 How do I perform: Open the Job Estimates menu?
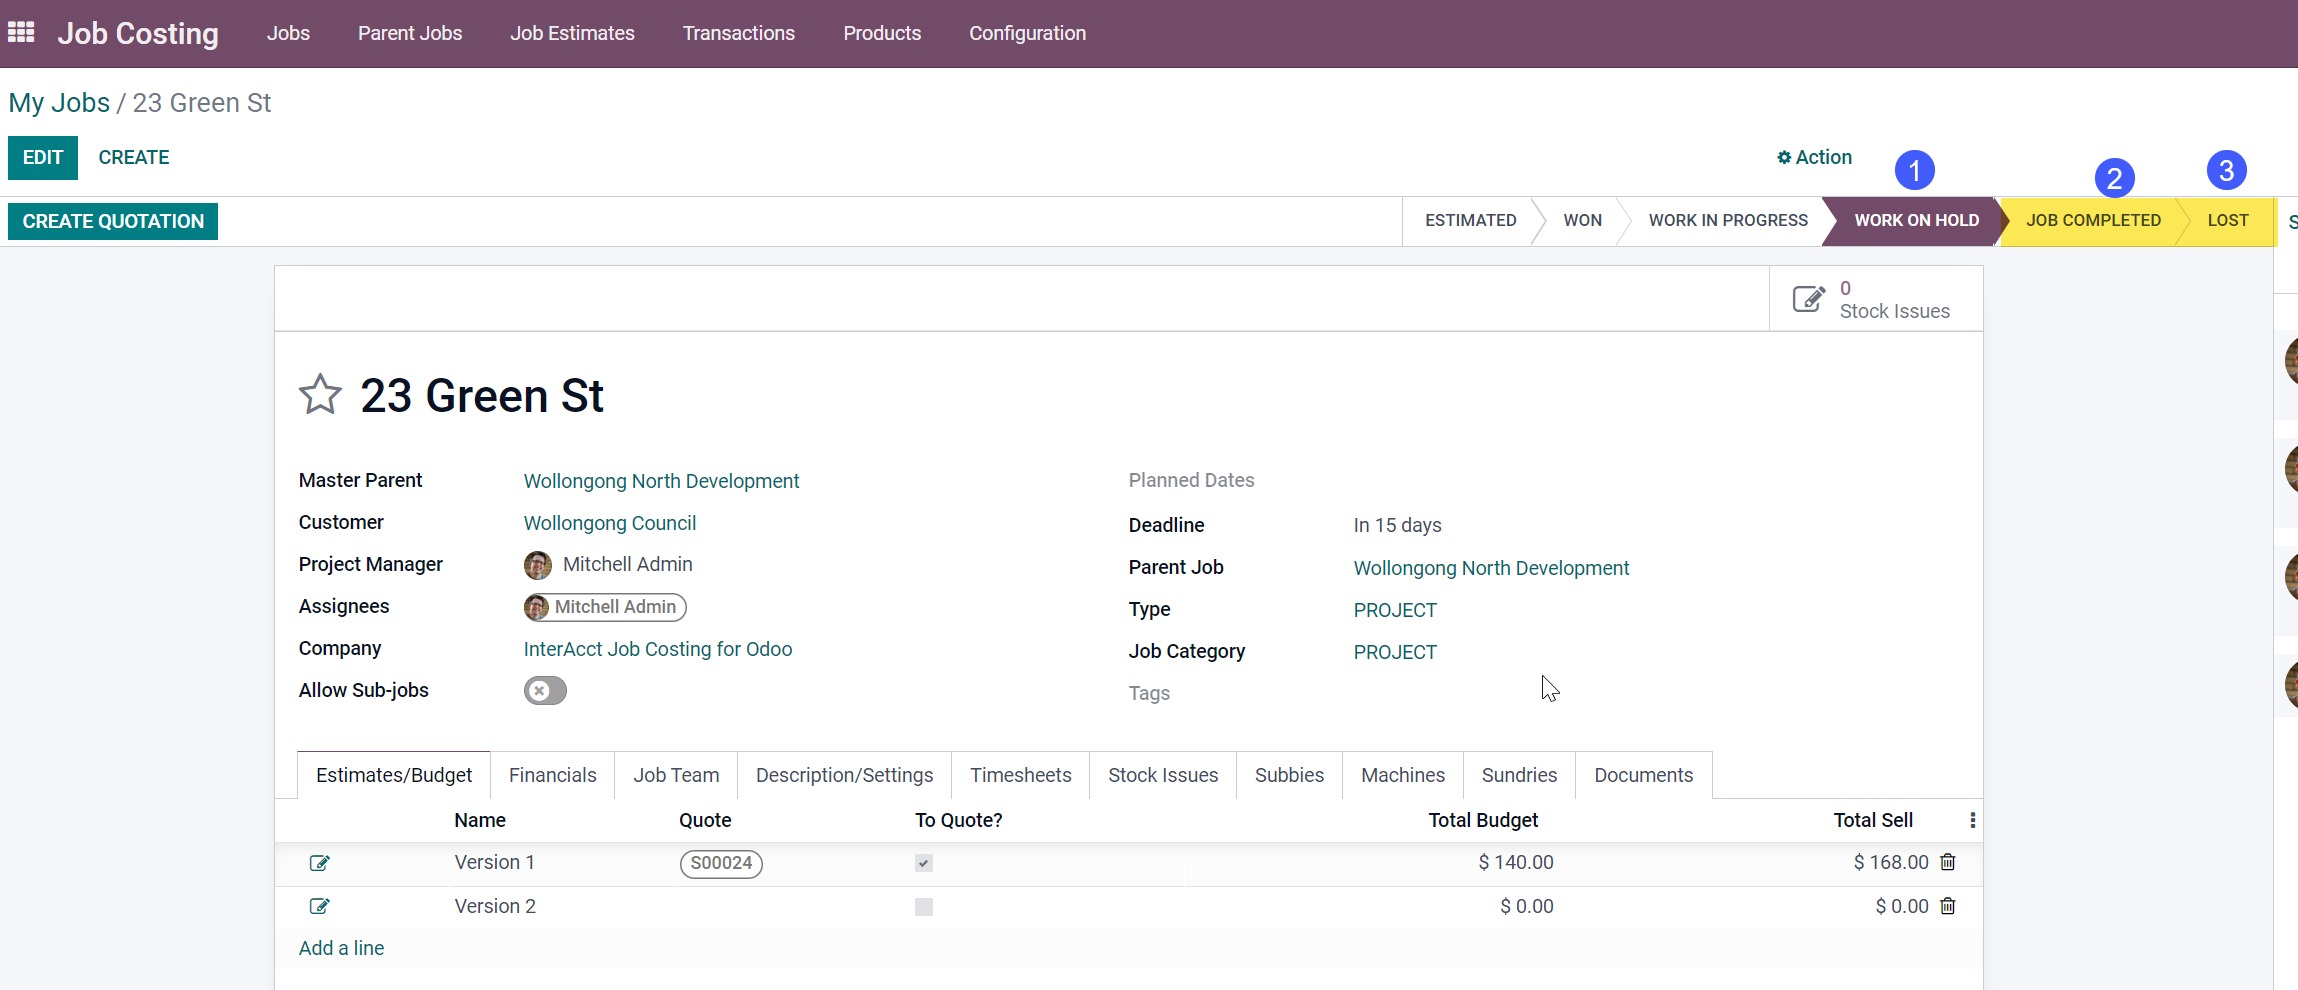click(572, 33)
